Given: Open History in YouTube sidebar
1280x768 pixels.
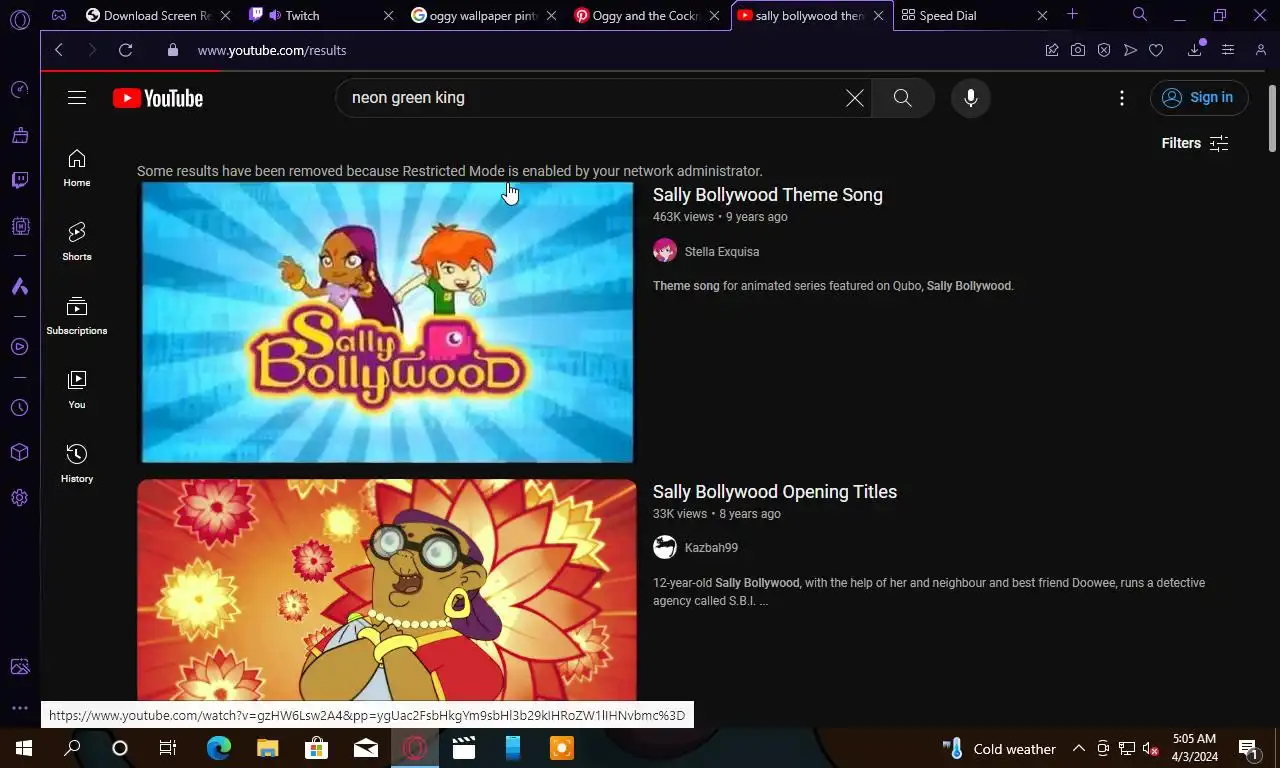Looking at the screenshot, I should coord(77,464).
